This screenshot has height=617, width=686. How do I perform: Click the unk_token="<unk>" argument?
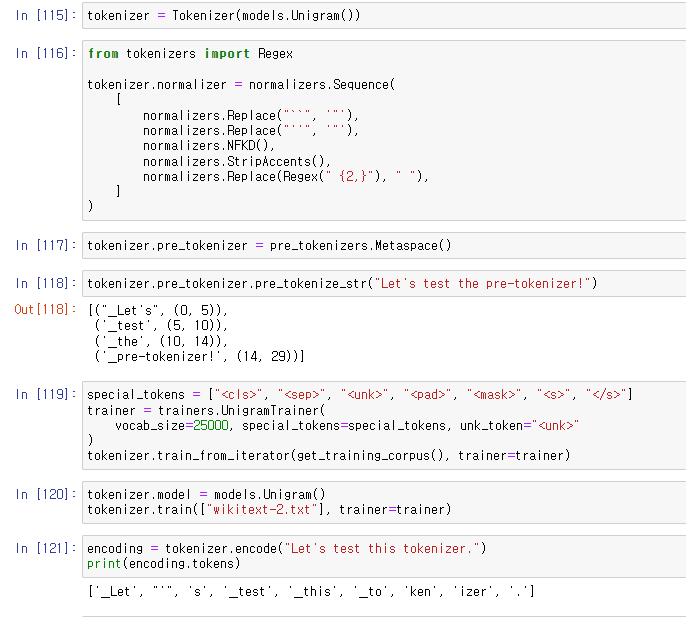pos(519,426)
